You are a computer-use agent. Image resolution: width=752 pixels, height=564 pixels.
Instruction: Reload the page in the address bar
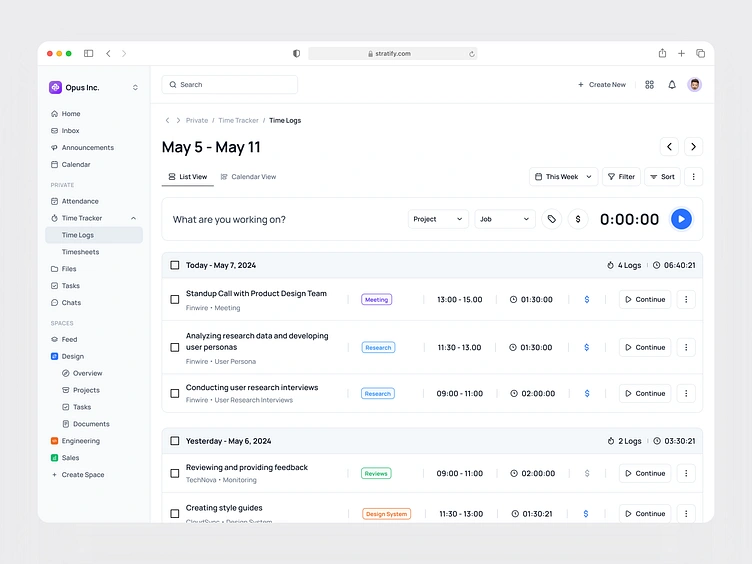(472, 54)
